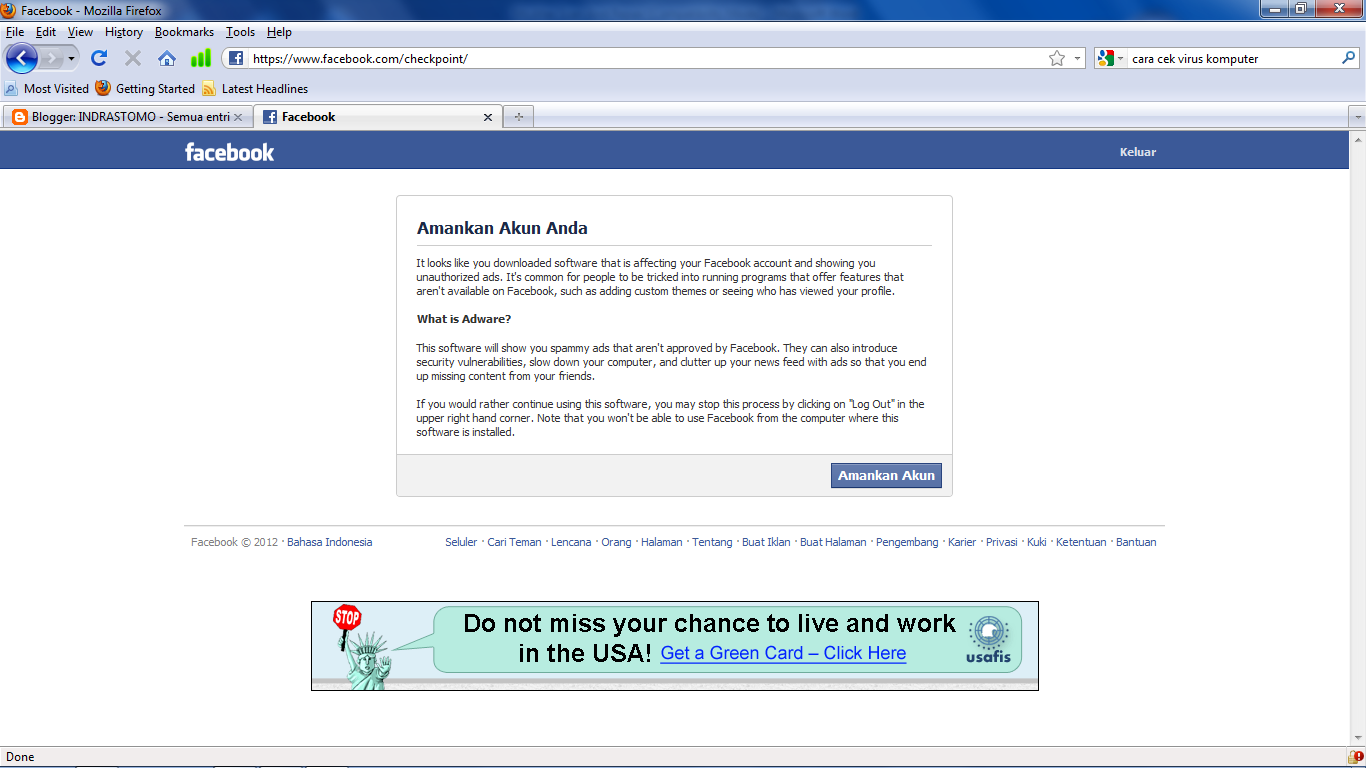Open the Karier footer link
This screenshot has width=1366, height=768.
962,542
